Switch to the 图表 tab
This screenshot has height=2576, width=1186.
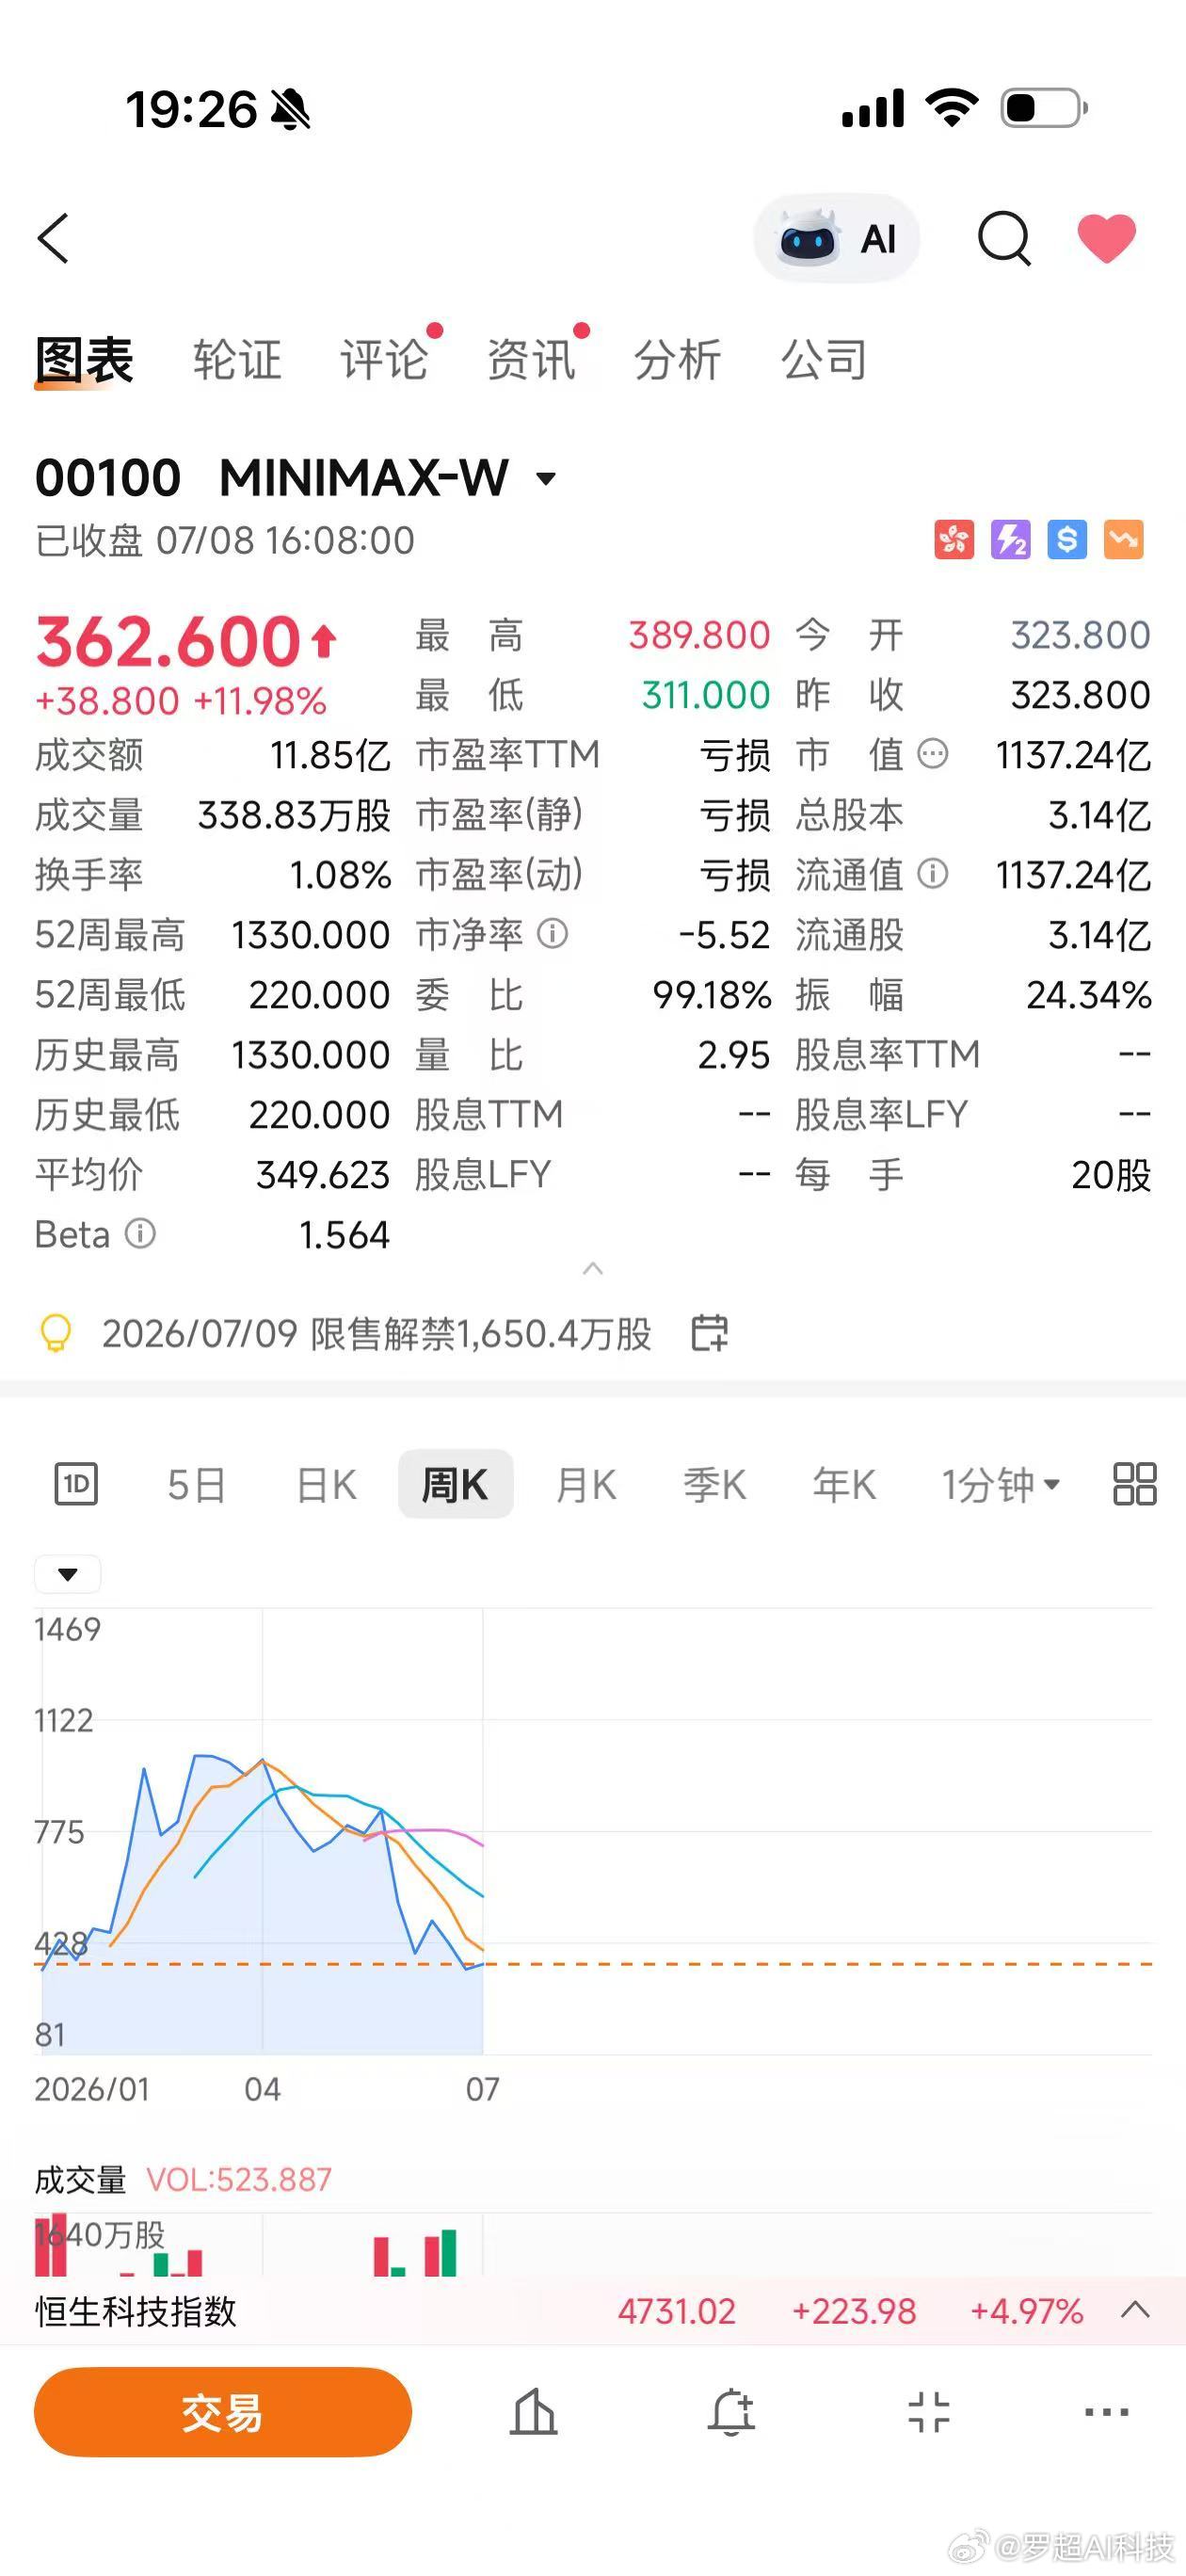coord(84,360)
